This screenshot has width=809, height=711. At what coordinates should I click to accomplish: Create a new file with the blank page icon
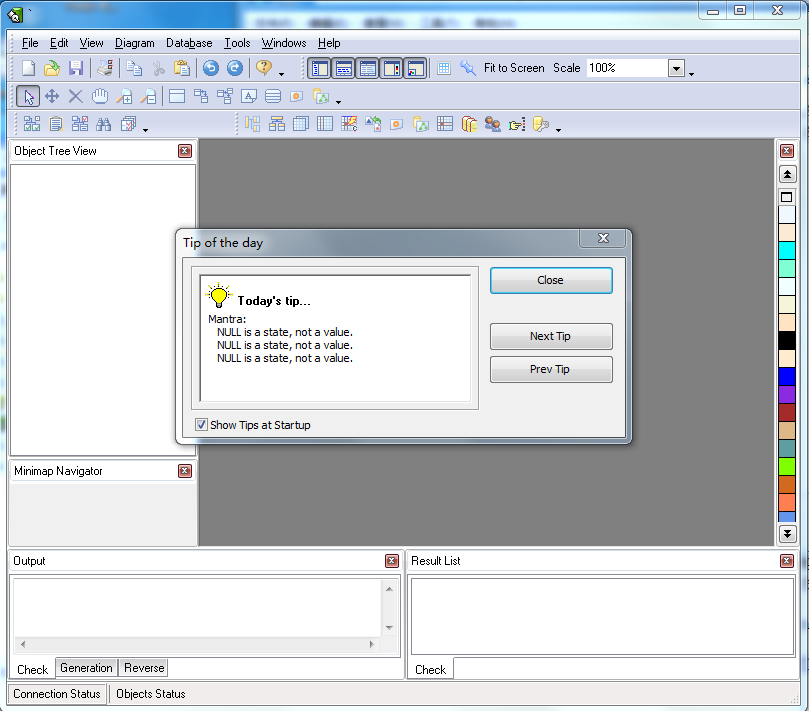(29, 68)
